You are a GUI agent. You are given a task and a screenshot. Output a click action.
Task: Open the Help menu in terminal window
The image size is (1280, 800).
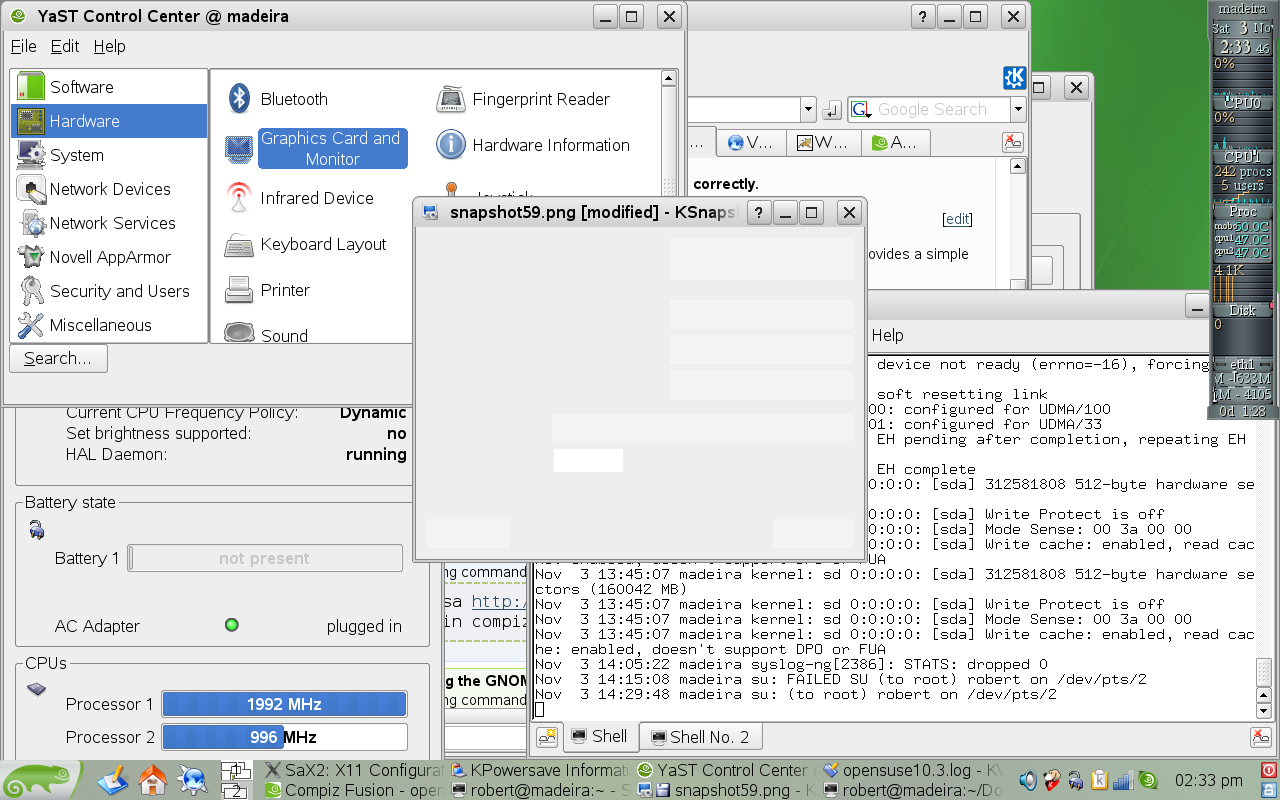pos(887,335)
